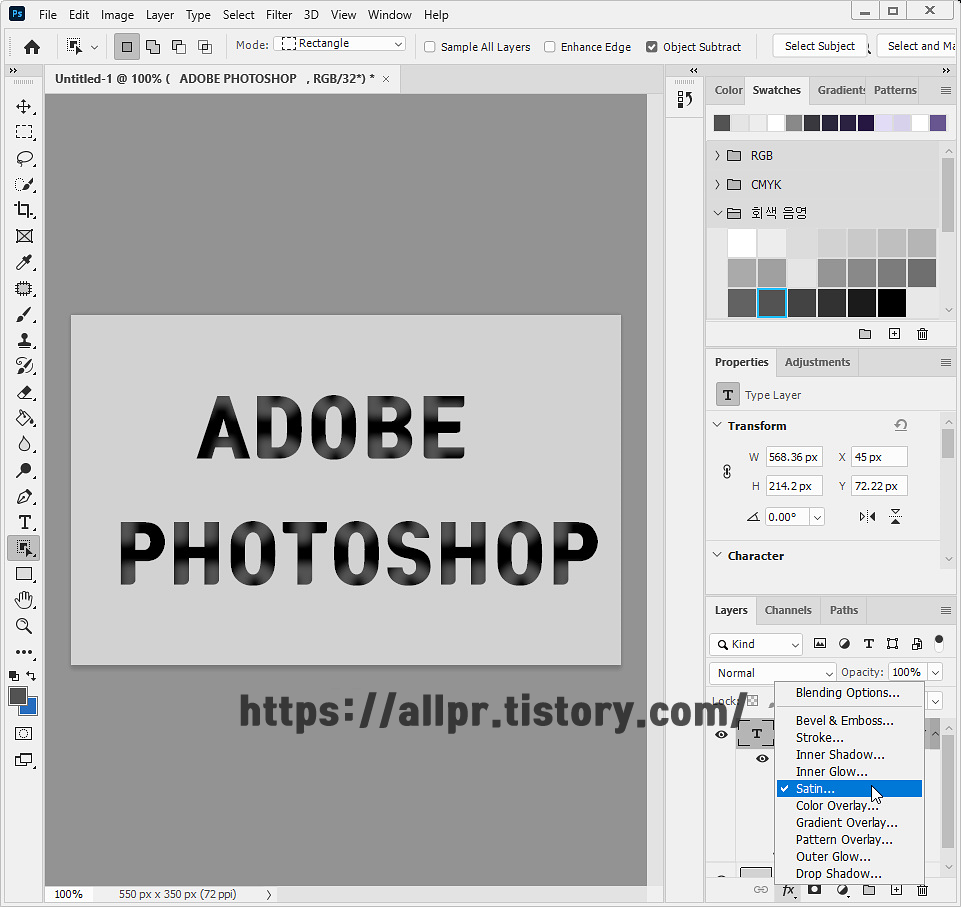Screen dimensions: 961x907
Task: Enable Enhance Edge checkbox
Action: (x=550, y=47)
